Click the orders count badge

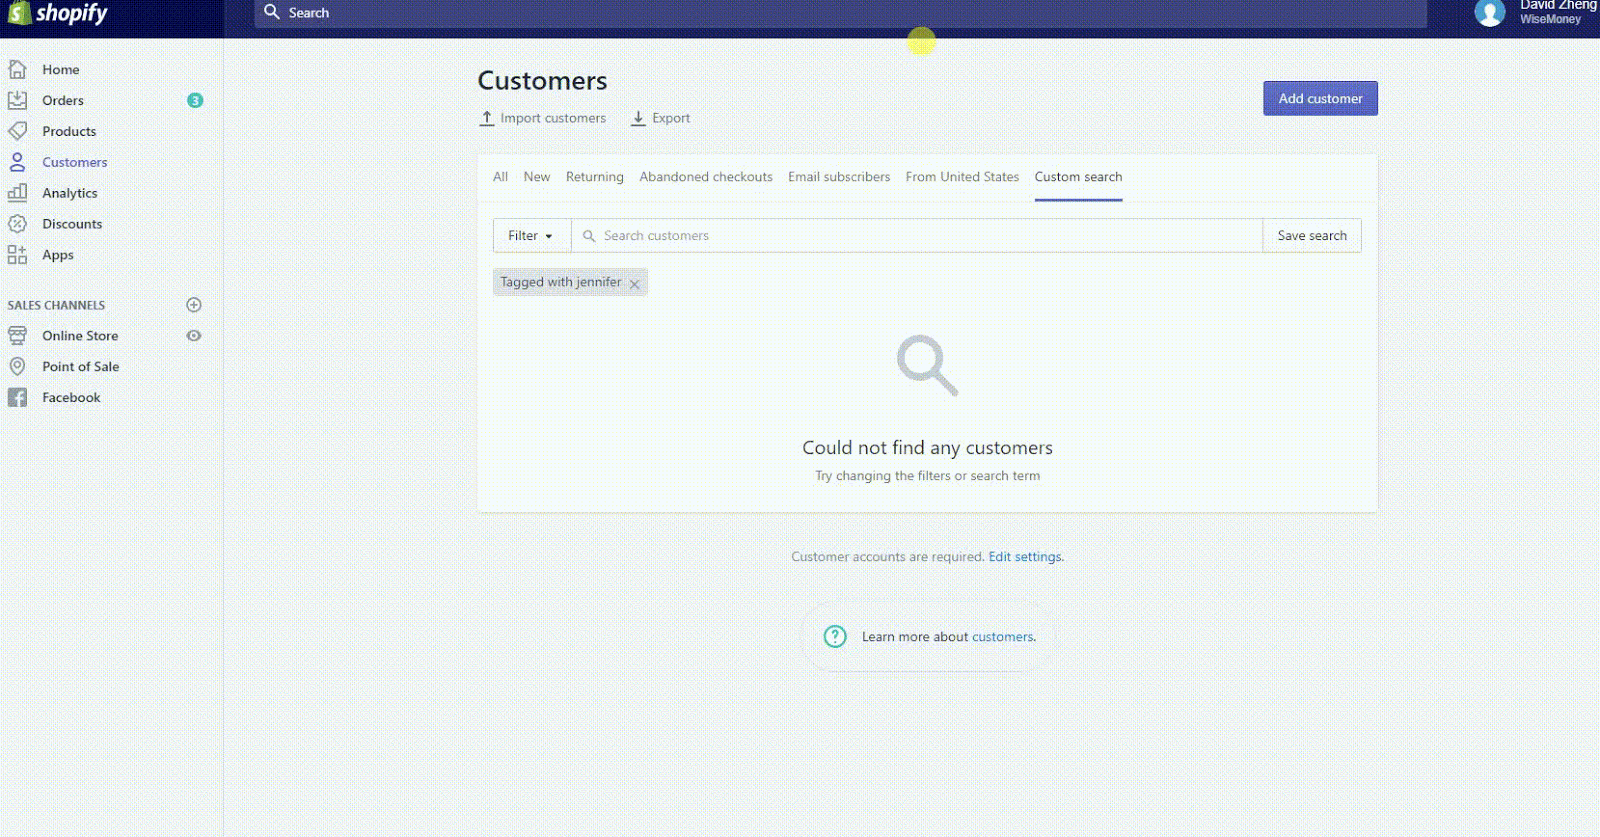(x=195, y=100)
